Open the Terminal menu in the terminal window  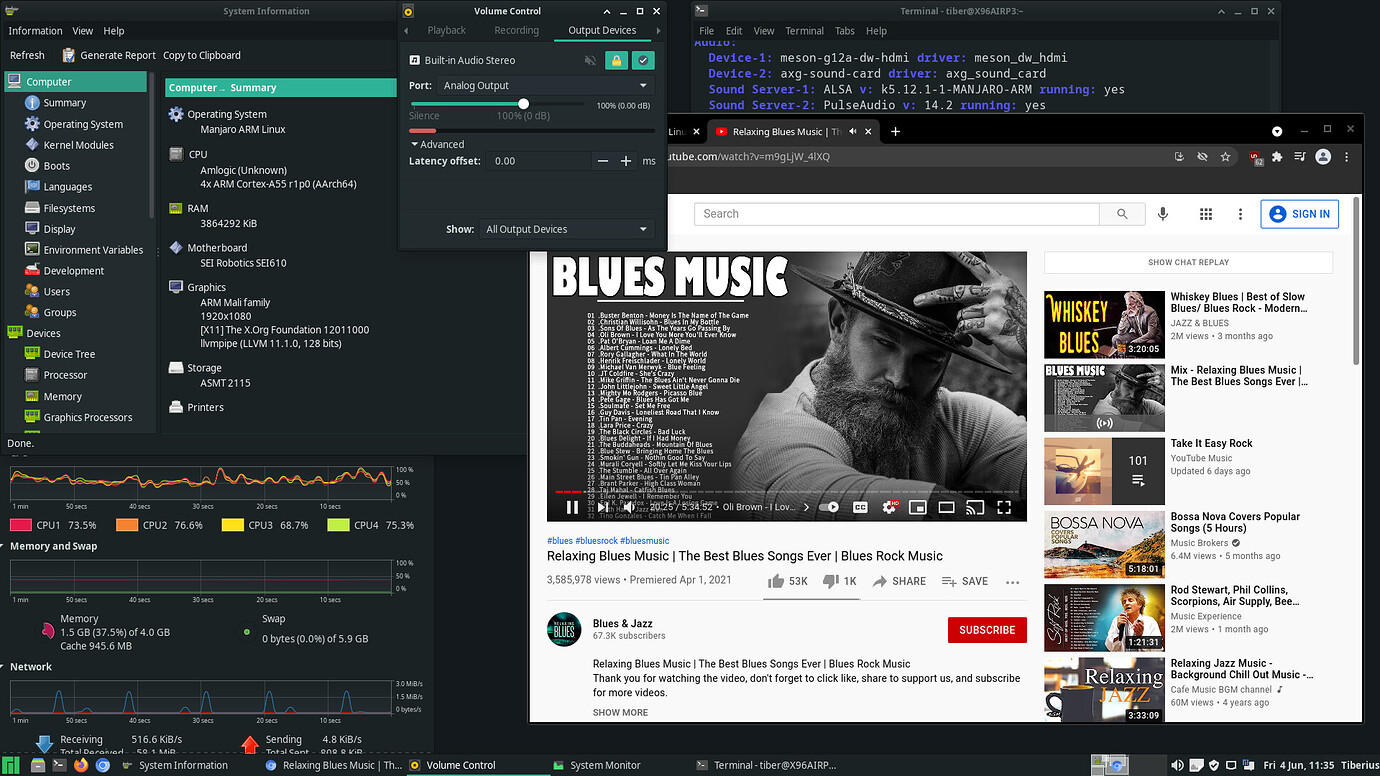coord(804,30)
